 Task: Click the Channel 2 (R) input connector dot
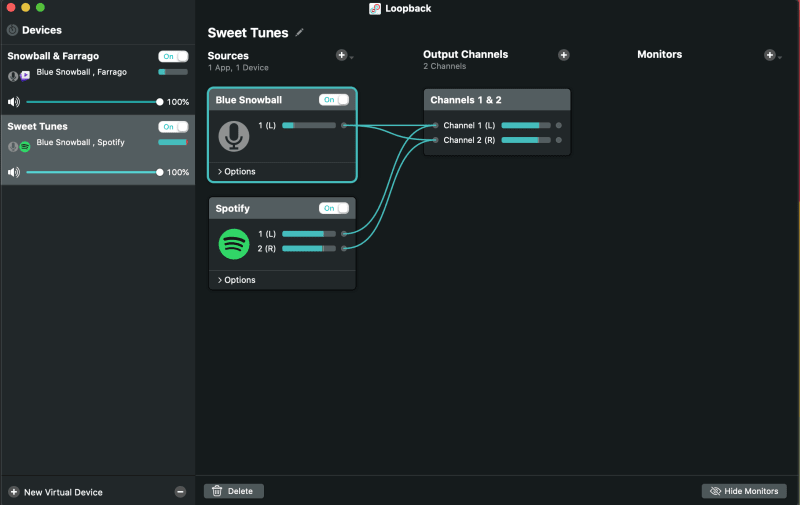click(x=435, y=140)
